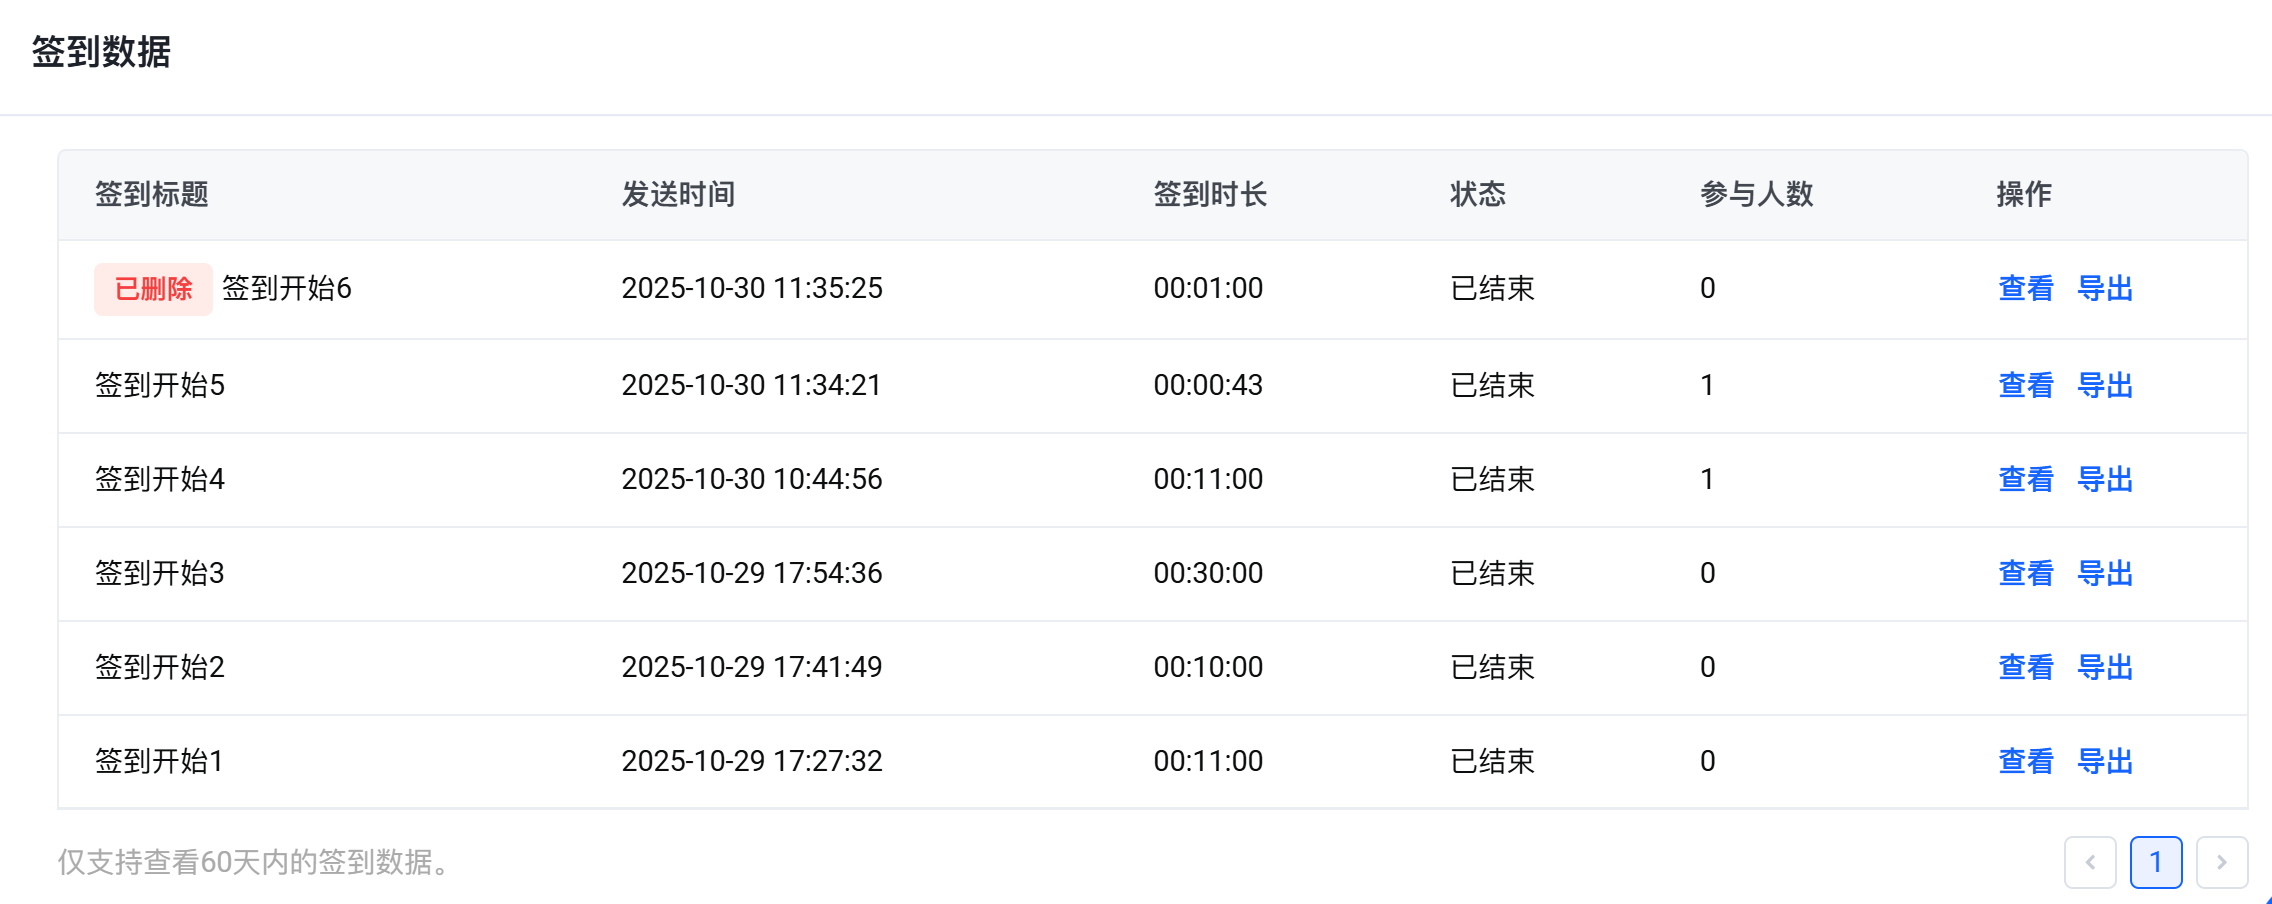Export the 签到开始3 record

coord(2105,573)
